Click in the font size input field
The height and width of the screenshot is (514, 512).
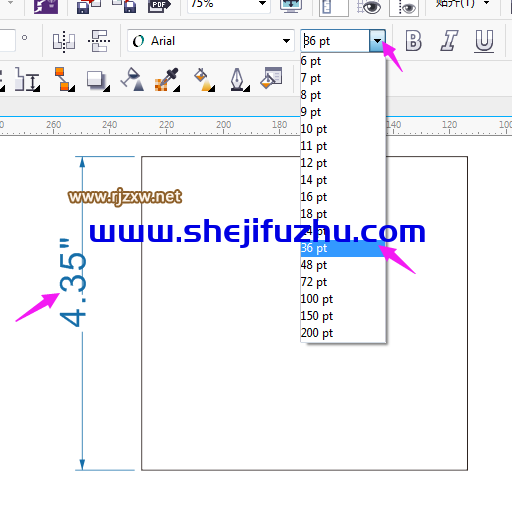335,41
